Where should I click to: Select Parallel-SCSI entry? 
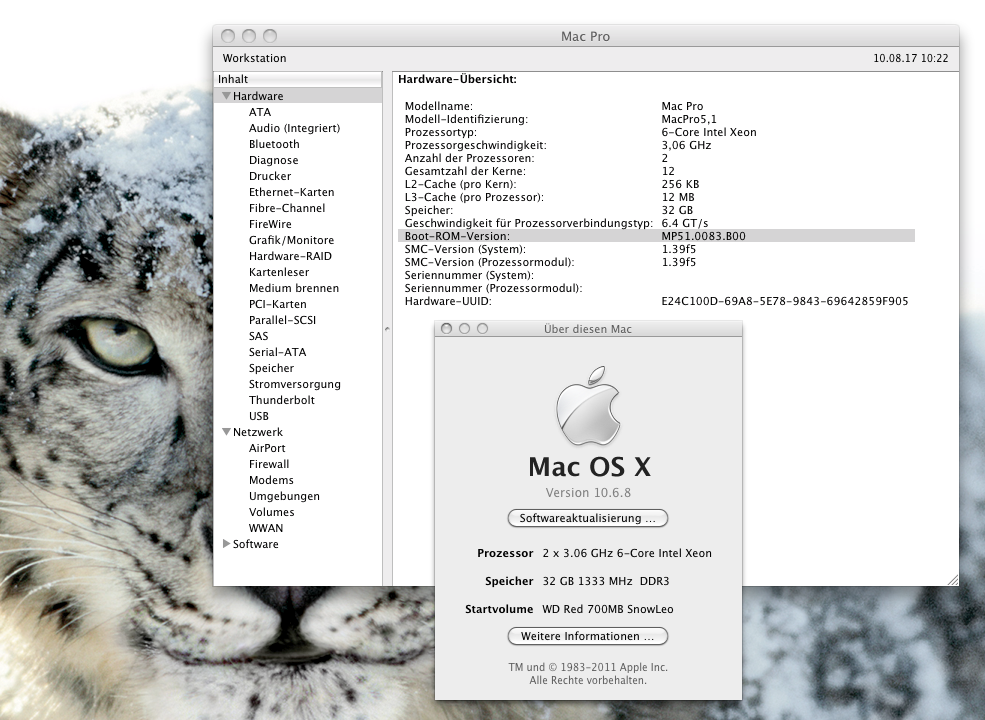point(282,320)
